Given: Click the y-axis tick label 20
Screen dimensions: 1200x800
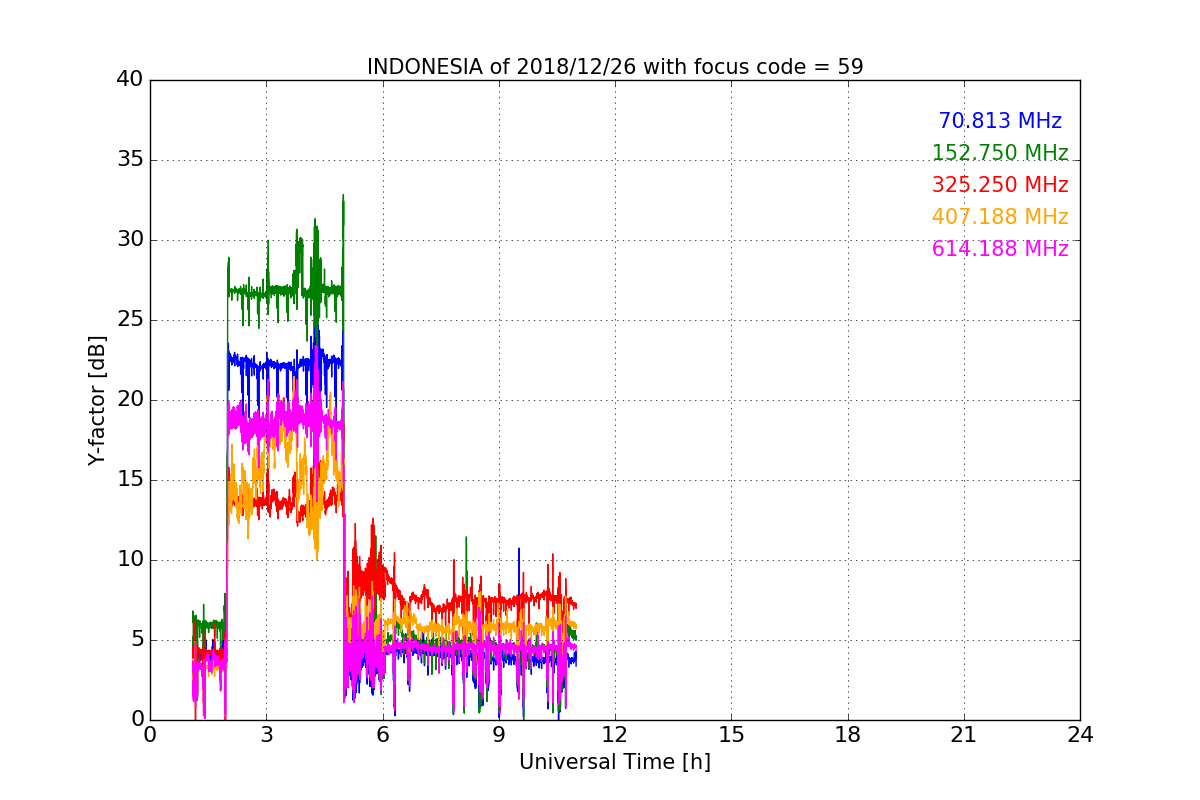Looking at the screenshot, I should (130, 400).
